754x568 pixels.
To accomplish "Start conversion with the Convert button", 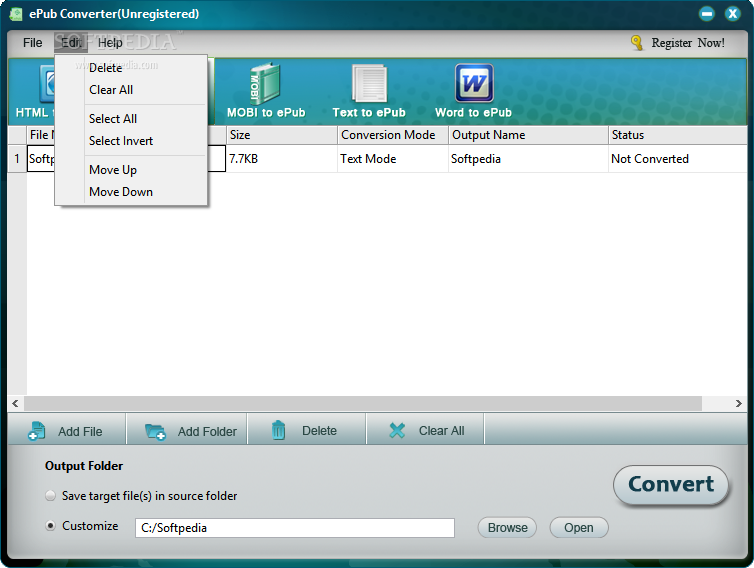I will (x=671, y=484).
